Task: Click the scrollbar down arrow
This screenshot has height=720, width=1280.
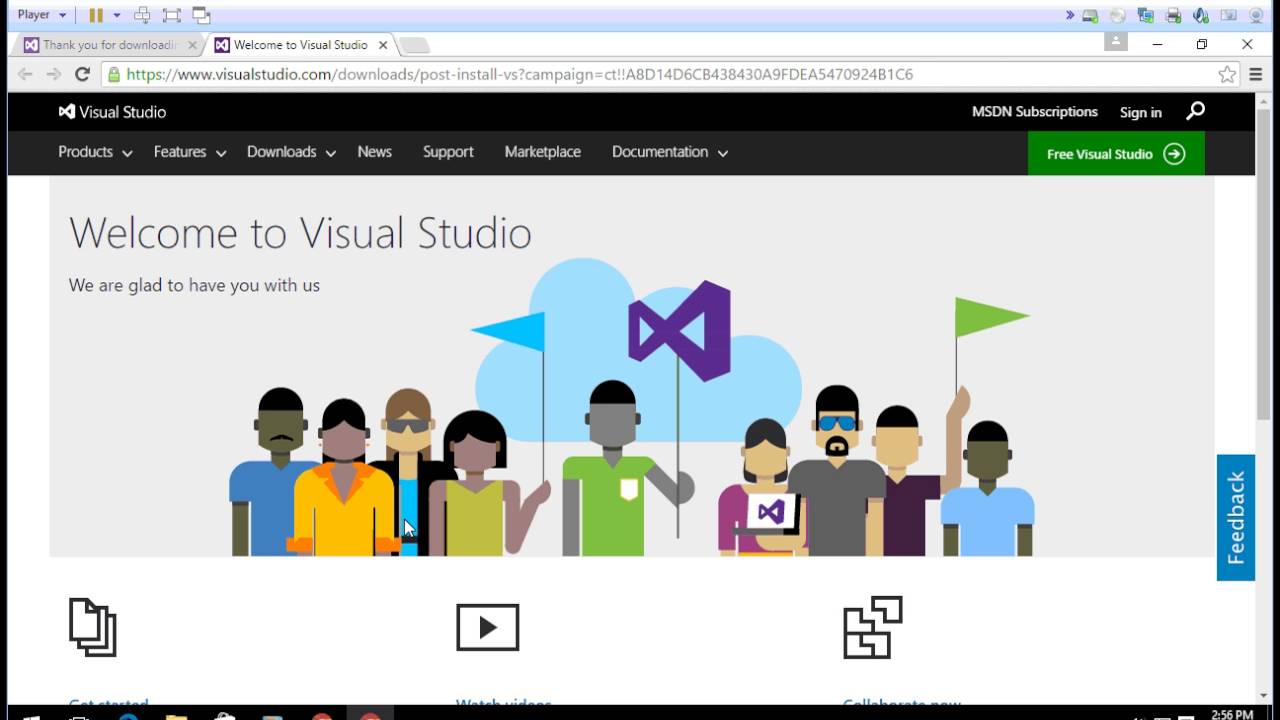Action: click(1264, 695)
